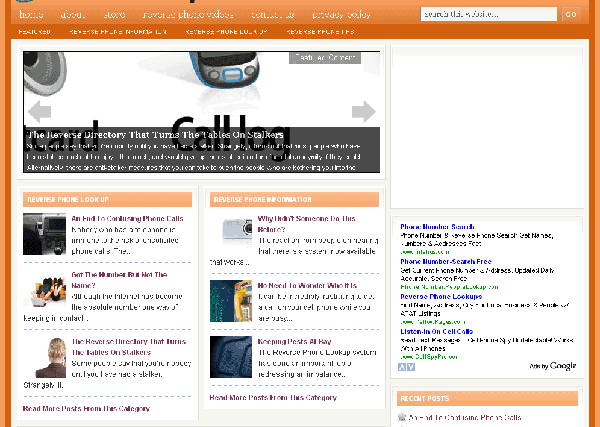Open Phone Number Search ad link
The width and height of the screenshot is (600, 427).
[437, 227]
